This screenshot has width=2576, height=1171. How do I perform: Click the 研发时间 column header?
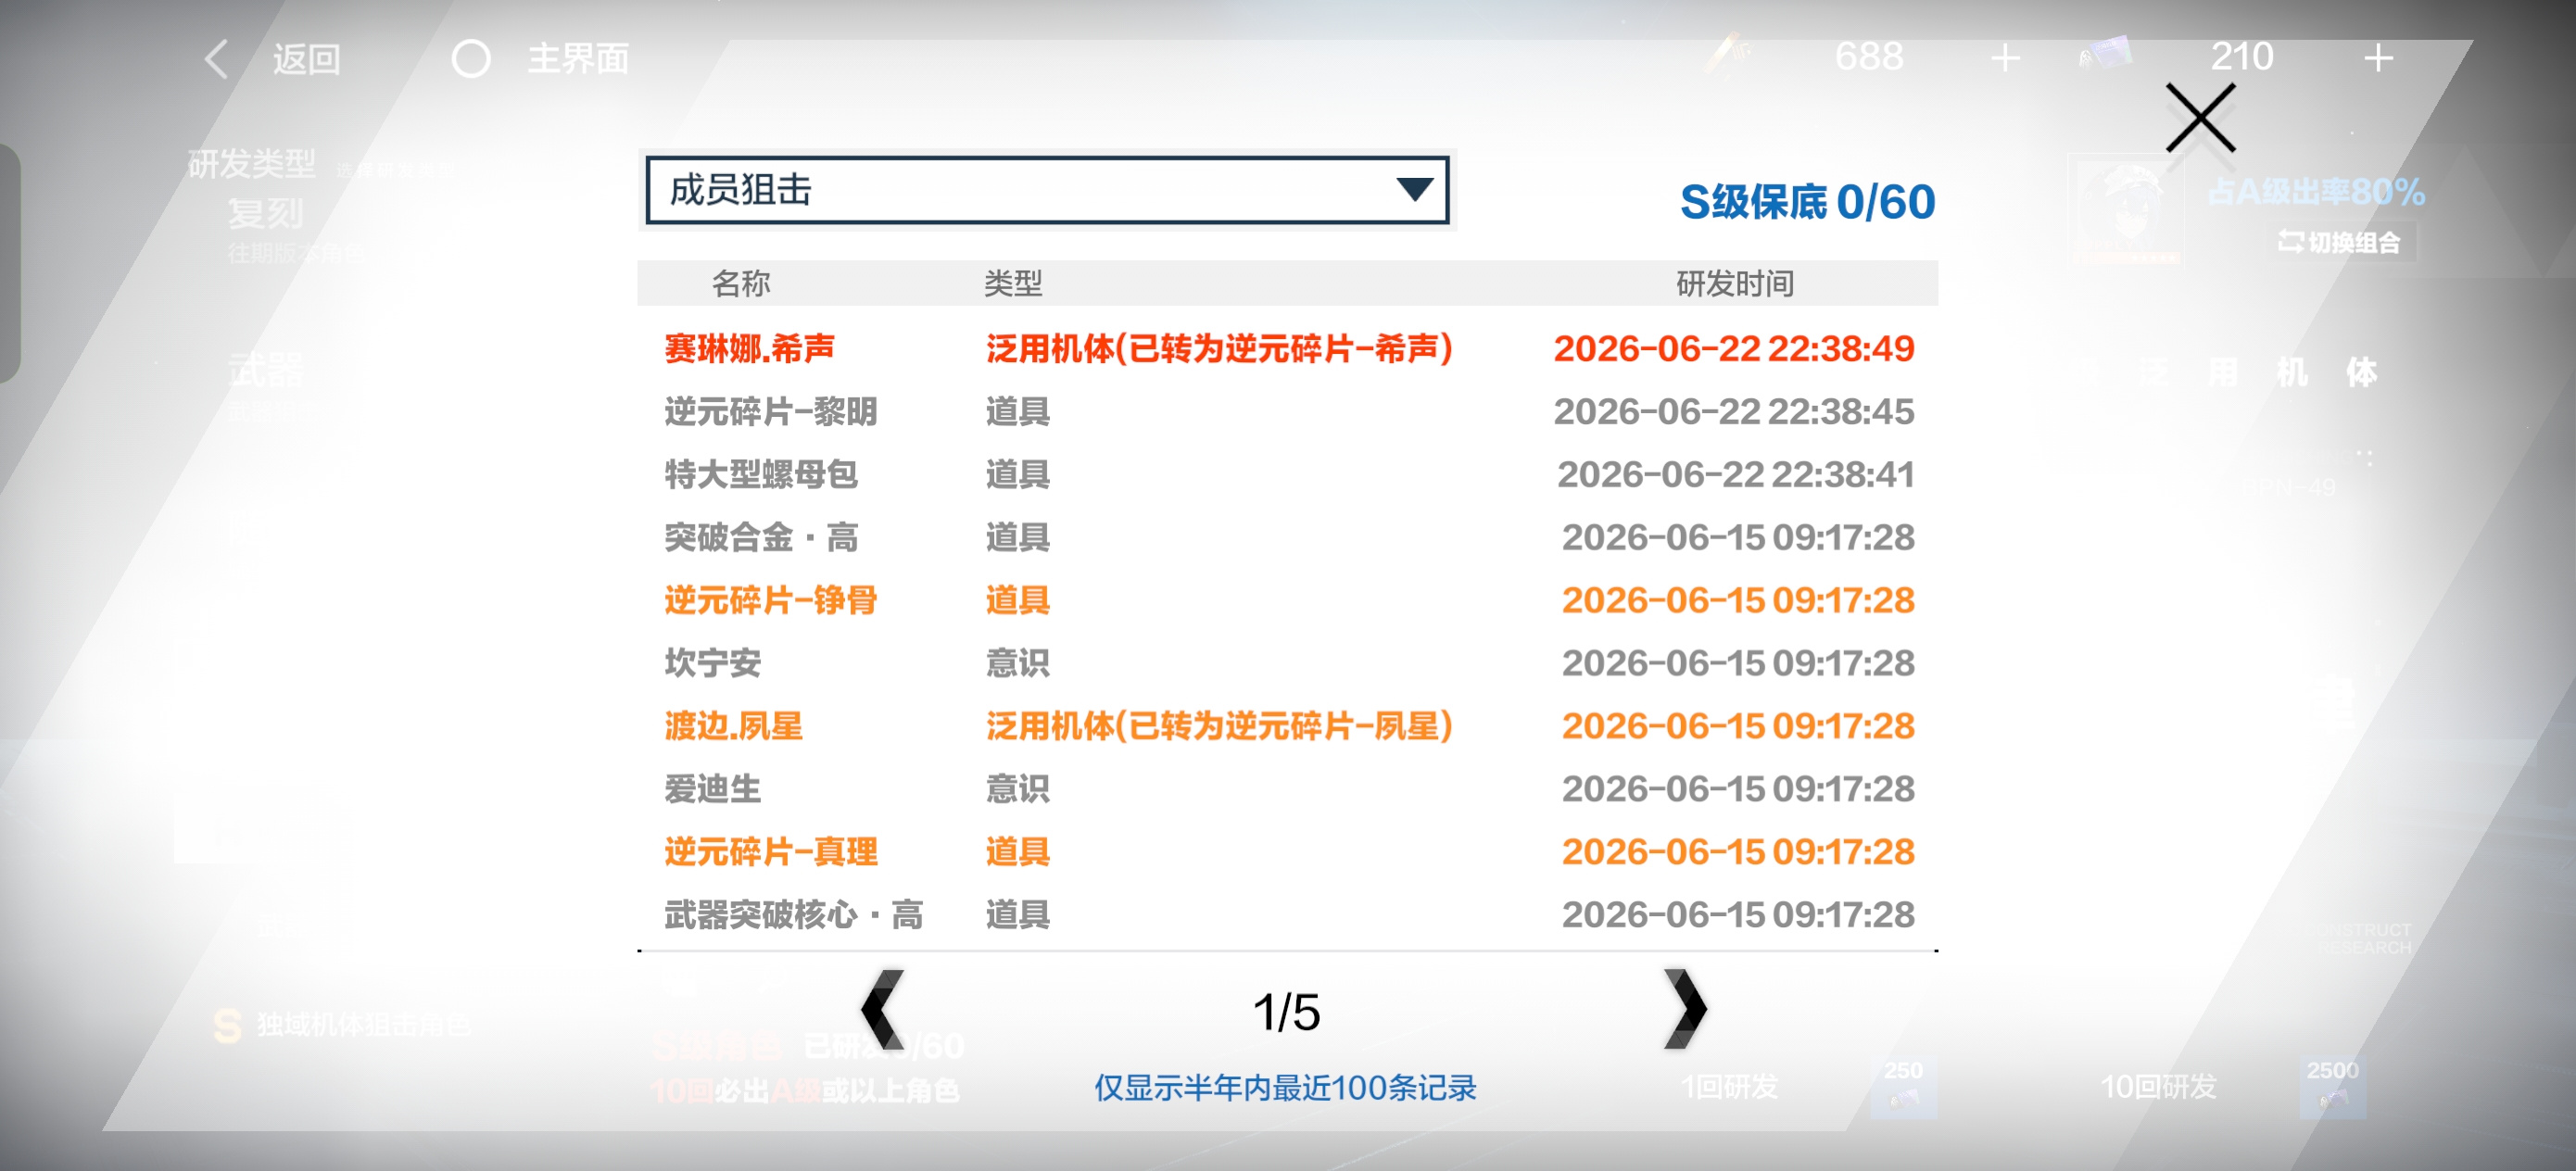pos(1735,284)
